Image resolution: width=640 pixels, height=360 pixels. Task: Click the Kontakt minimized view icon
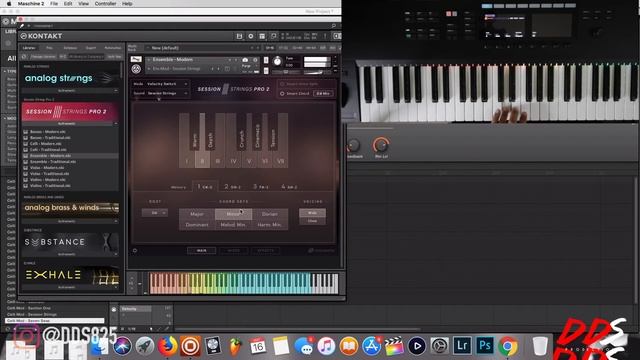point(273,36)
